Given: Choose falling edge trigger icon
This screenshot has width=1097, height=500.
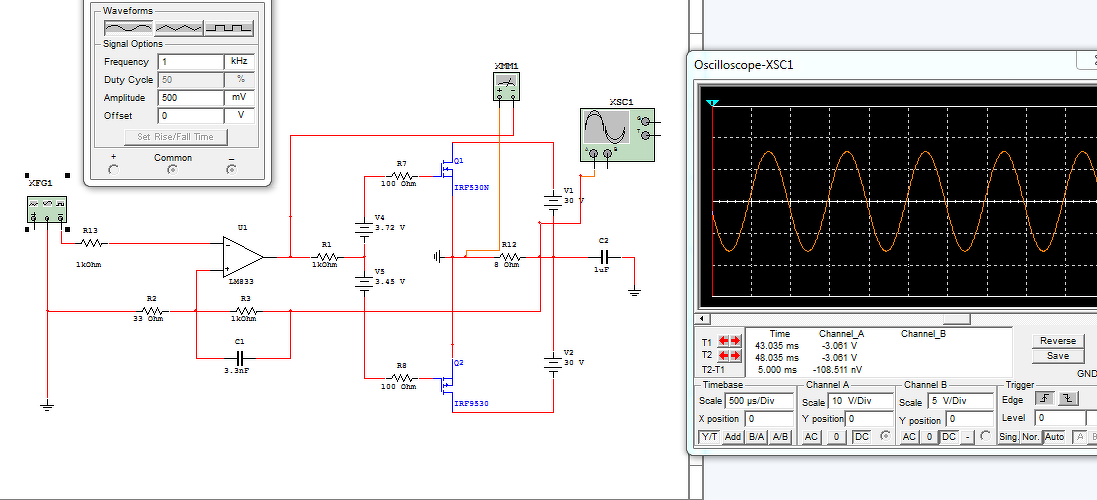Looking at the screenshot, I should pyautogui.click(x=1068, y=399).
